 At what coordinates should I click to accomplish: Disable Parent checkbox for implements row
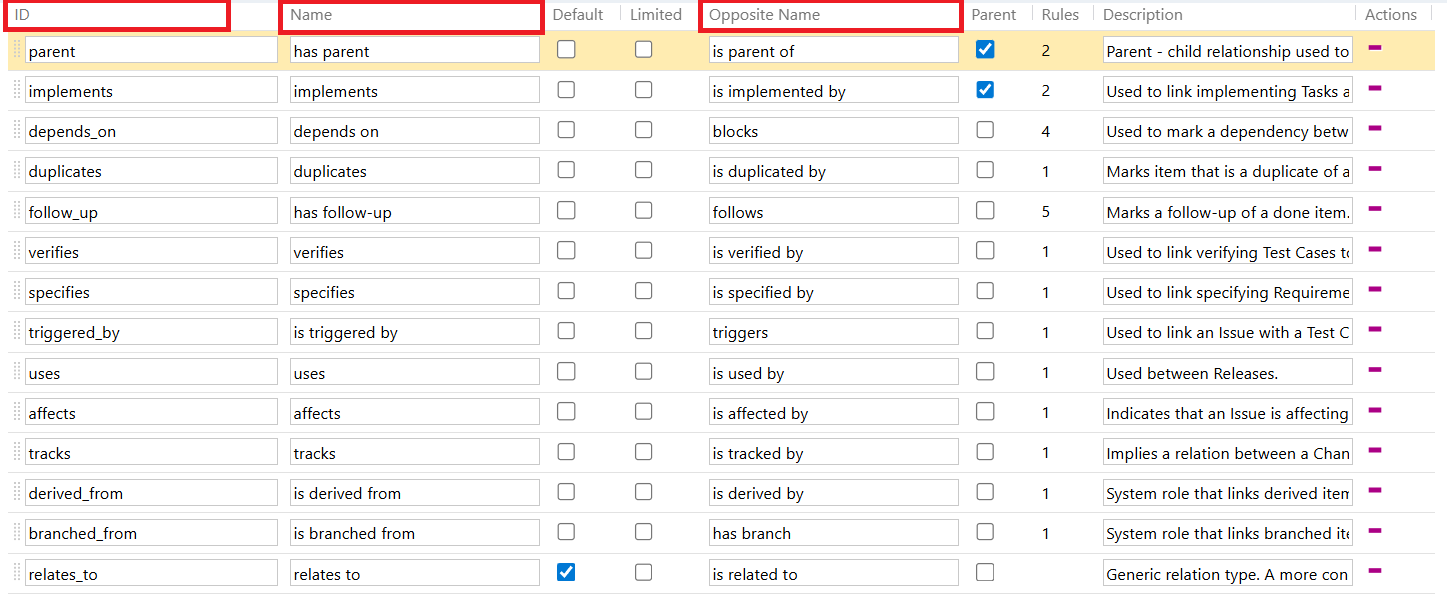click(985, 90)
